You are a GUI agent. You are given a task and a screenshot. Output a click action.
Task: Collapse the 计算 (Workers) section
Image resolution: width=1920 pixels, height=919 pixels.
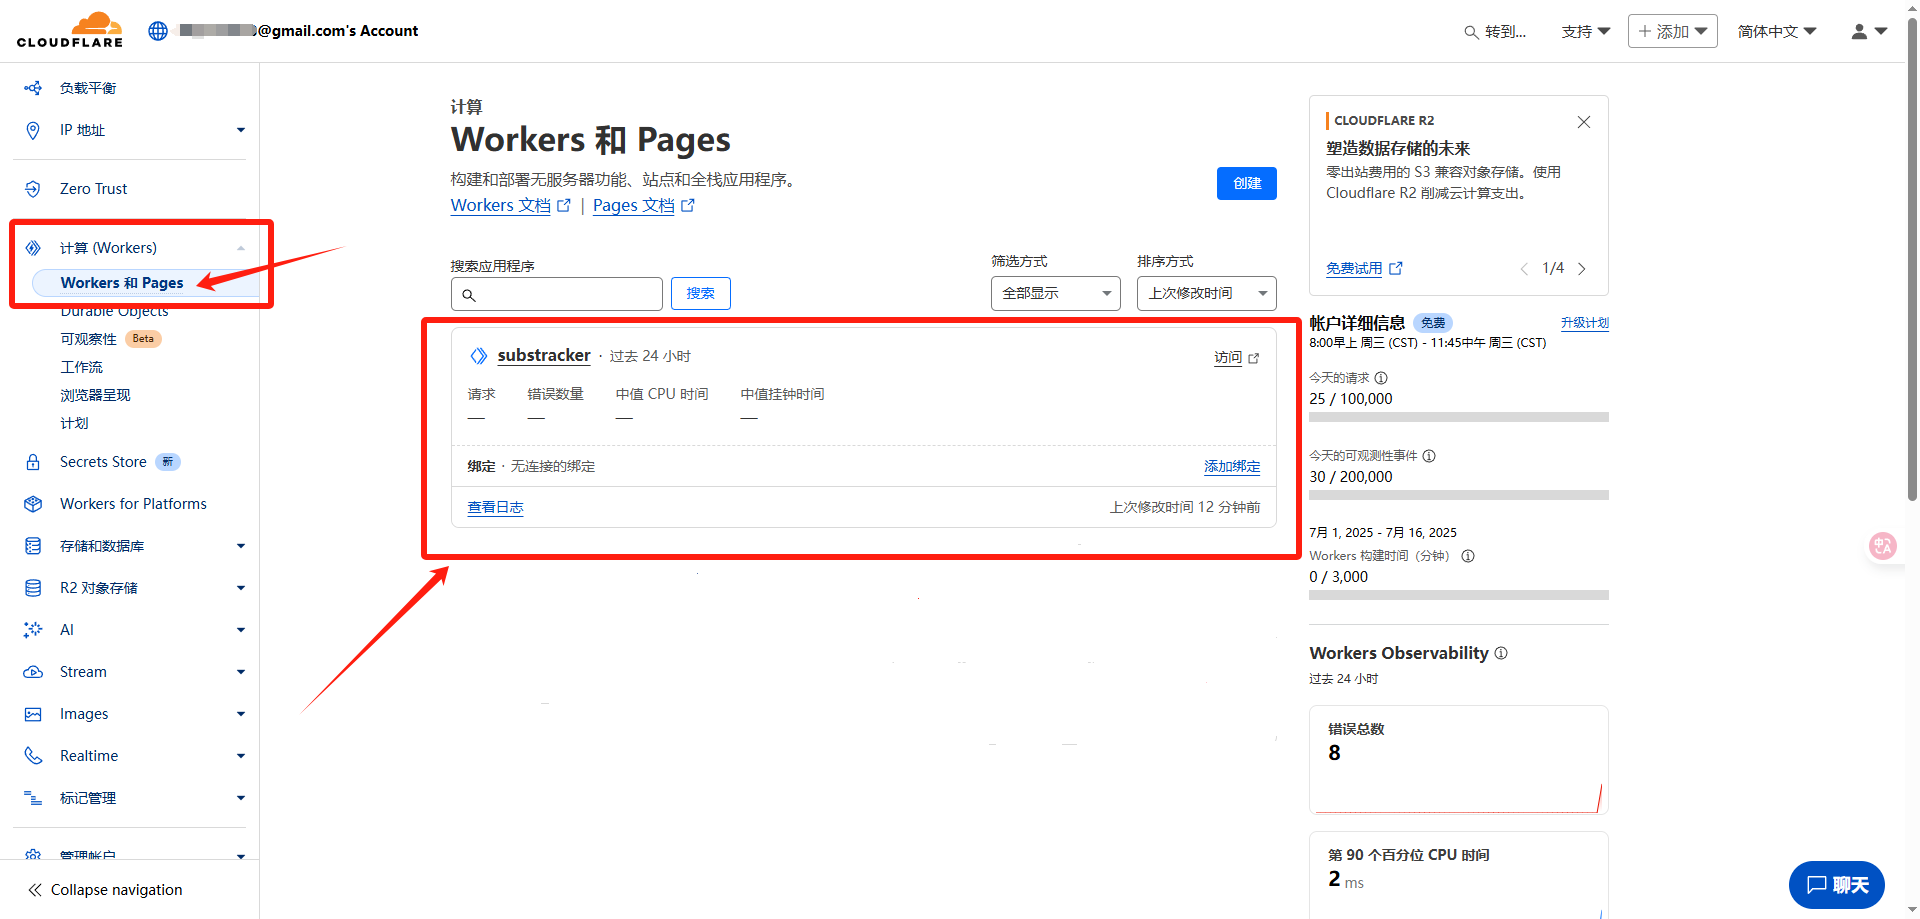(241, 248)
